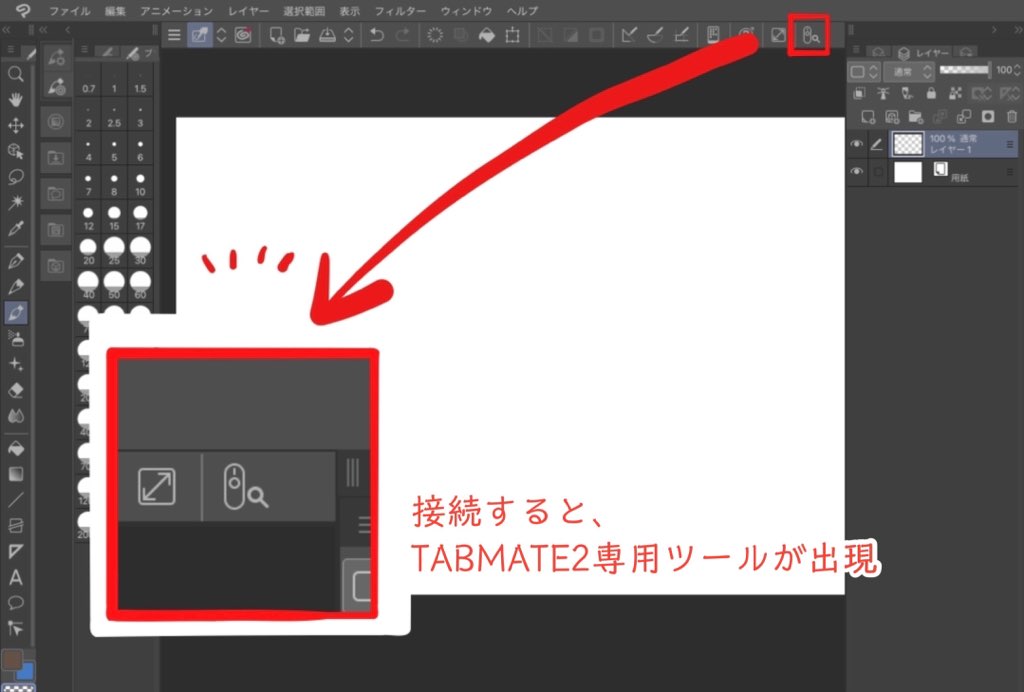Open the command bar hamburger menu

(x=174, y=35)
